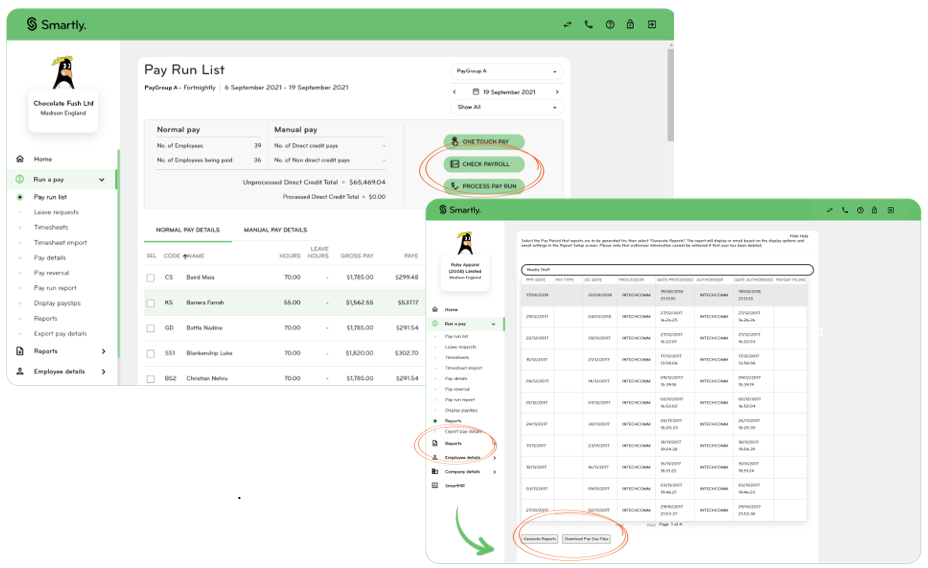928x568 pixels.
Task: Select the first pay period row dated 2018 in the reports table
Action: coord(664,295)
